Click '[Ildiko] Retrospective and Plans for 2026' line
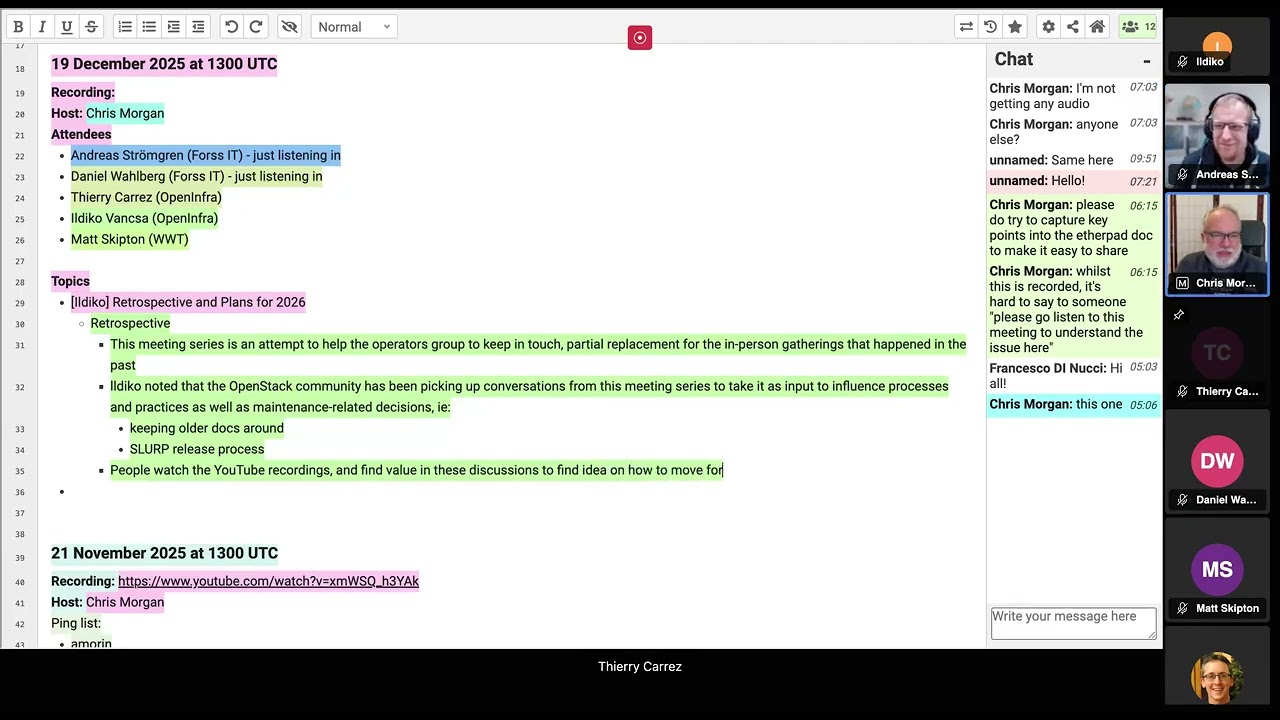1280x720 pixels. 188,302
